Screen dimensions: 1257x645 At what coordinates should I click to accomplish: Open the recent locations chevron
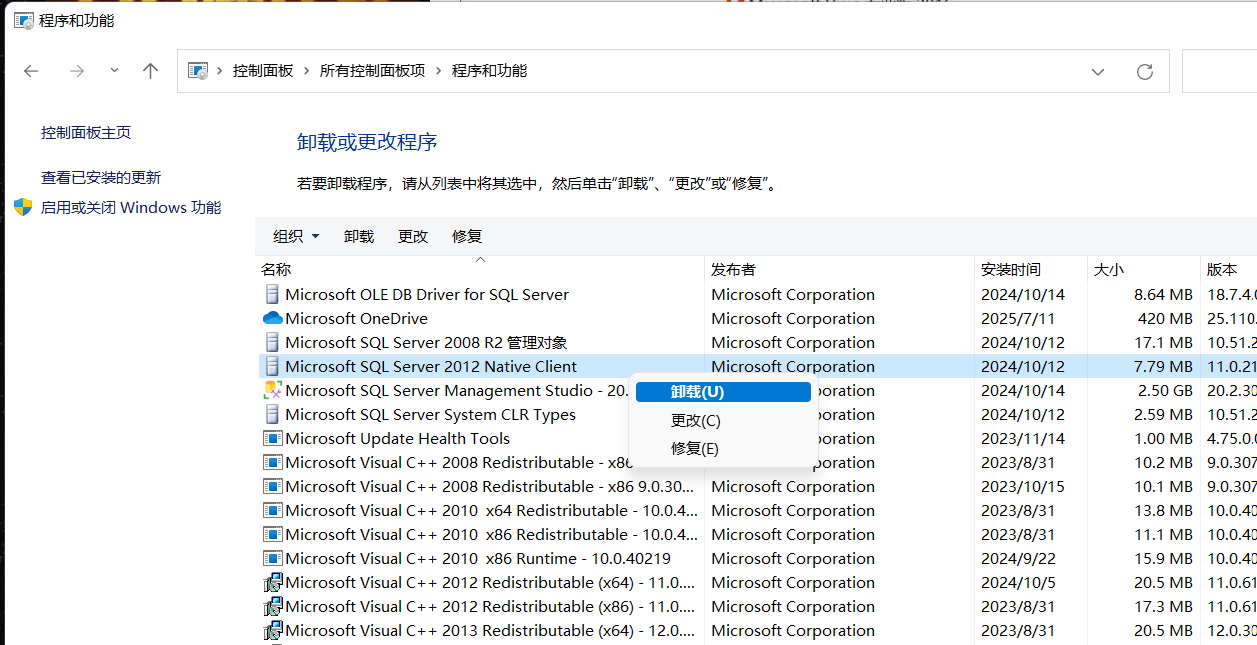click(114, 71)
